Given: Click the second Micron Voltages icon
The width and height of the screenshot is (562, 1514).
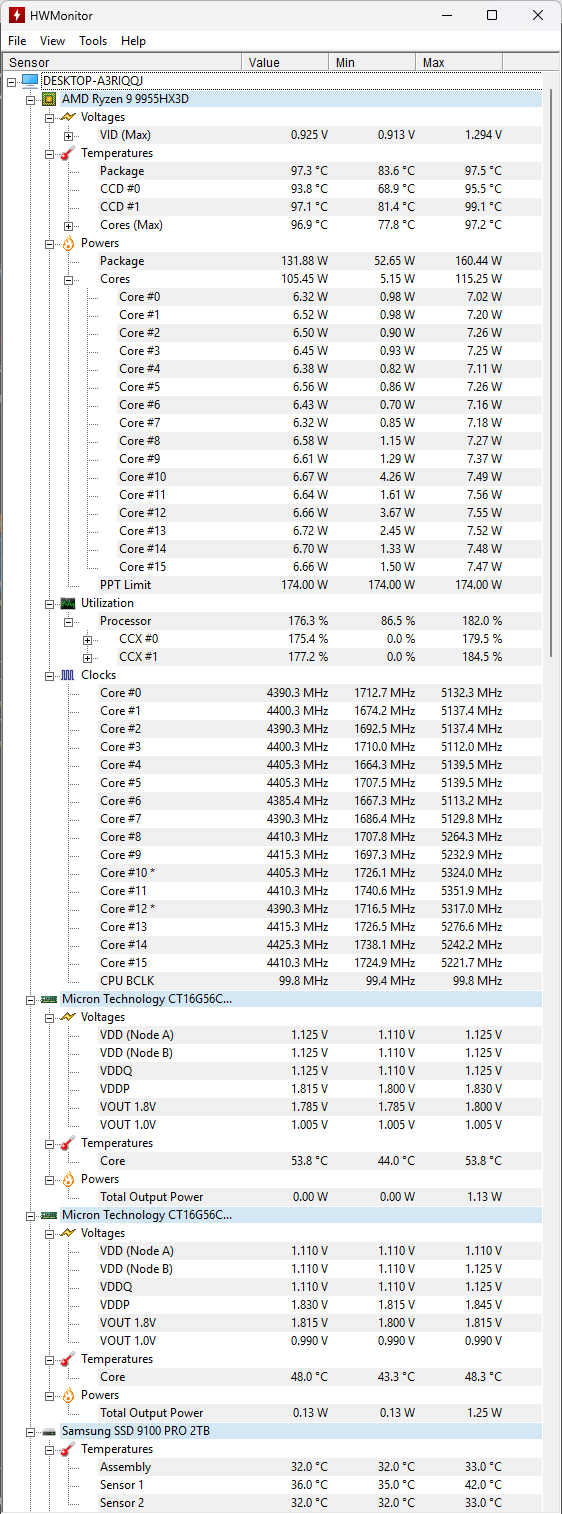Looking at the screenshot, I should pos(68,1232).
